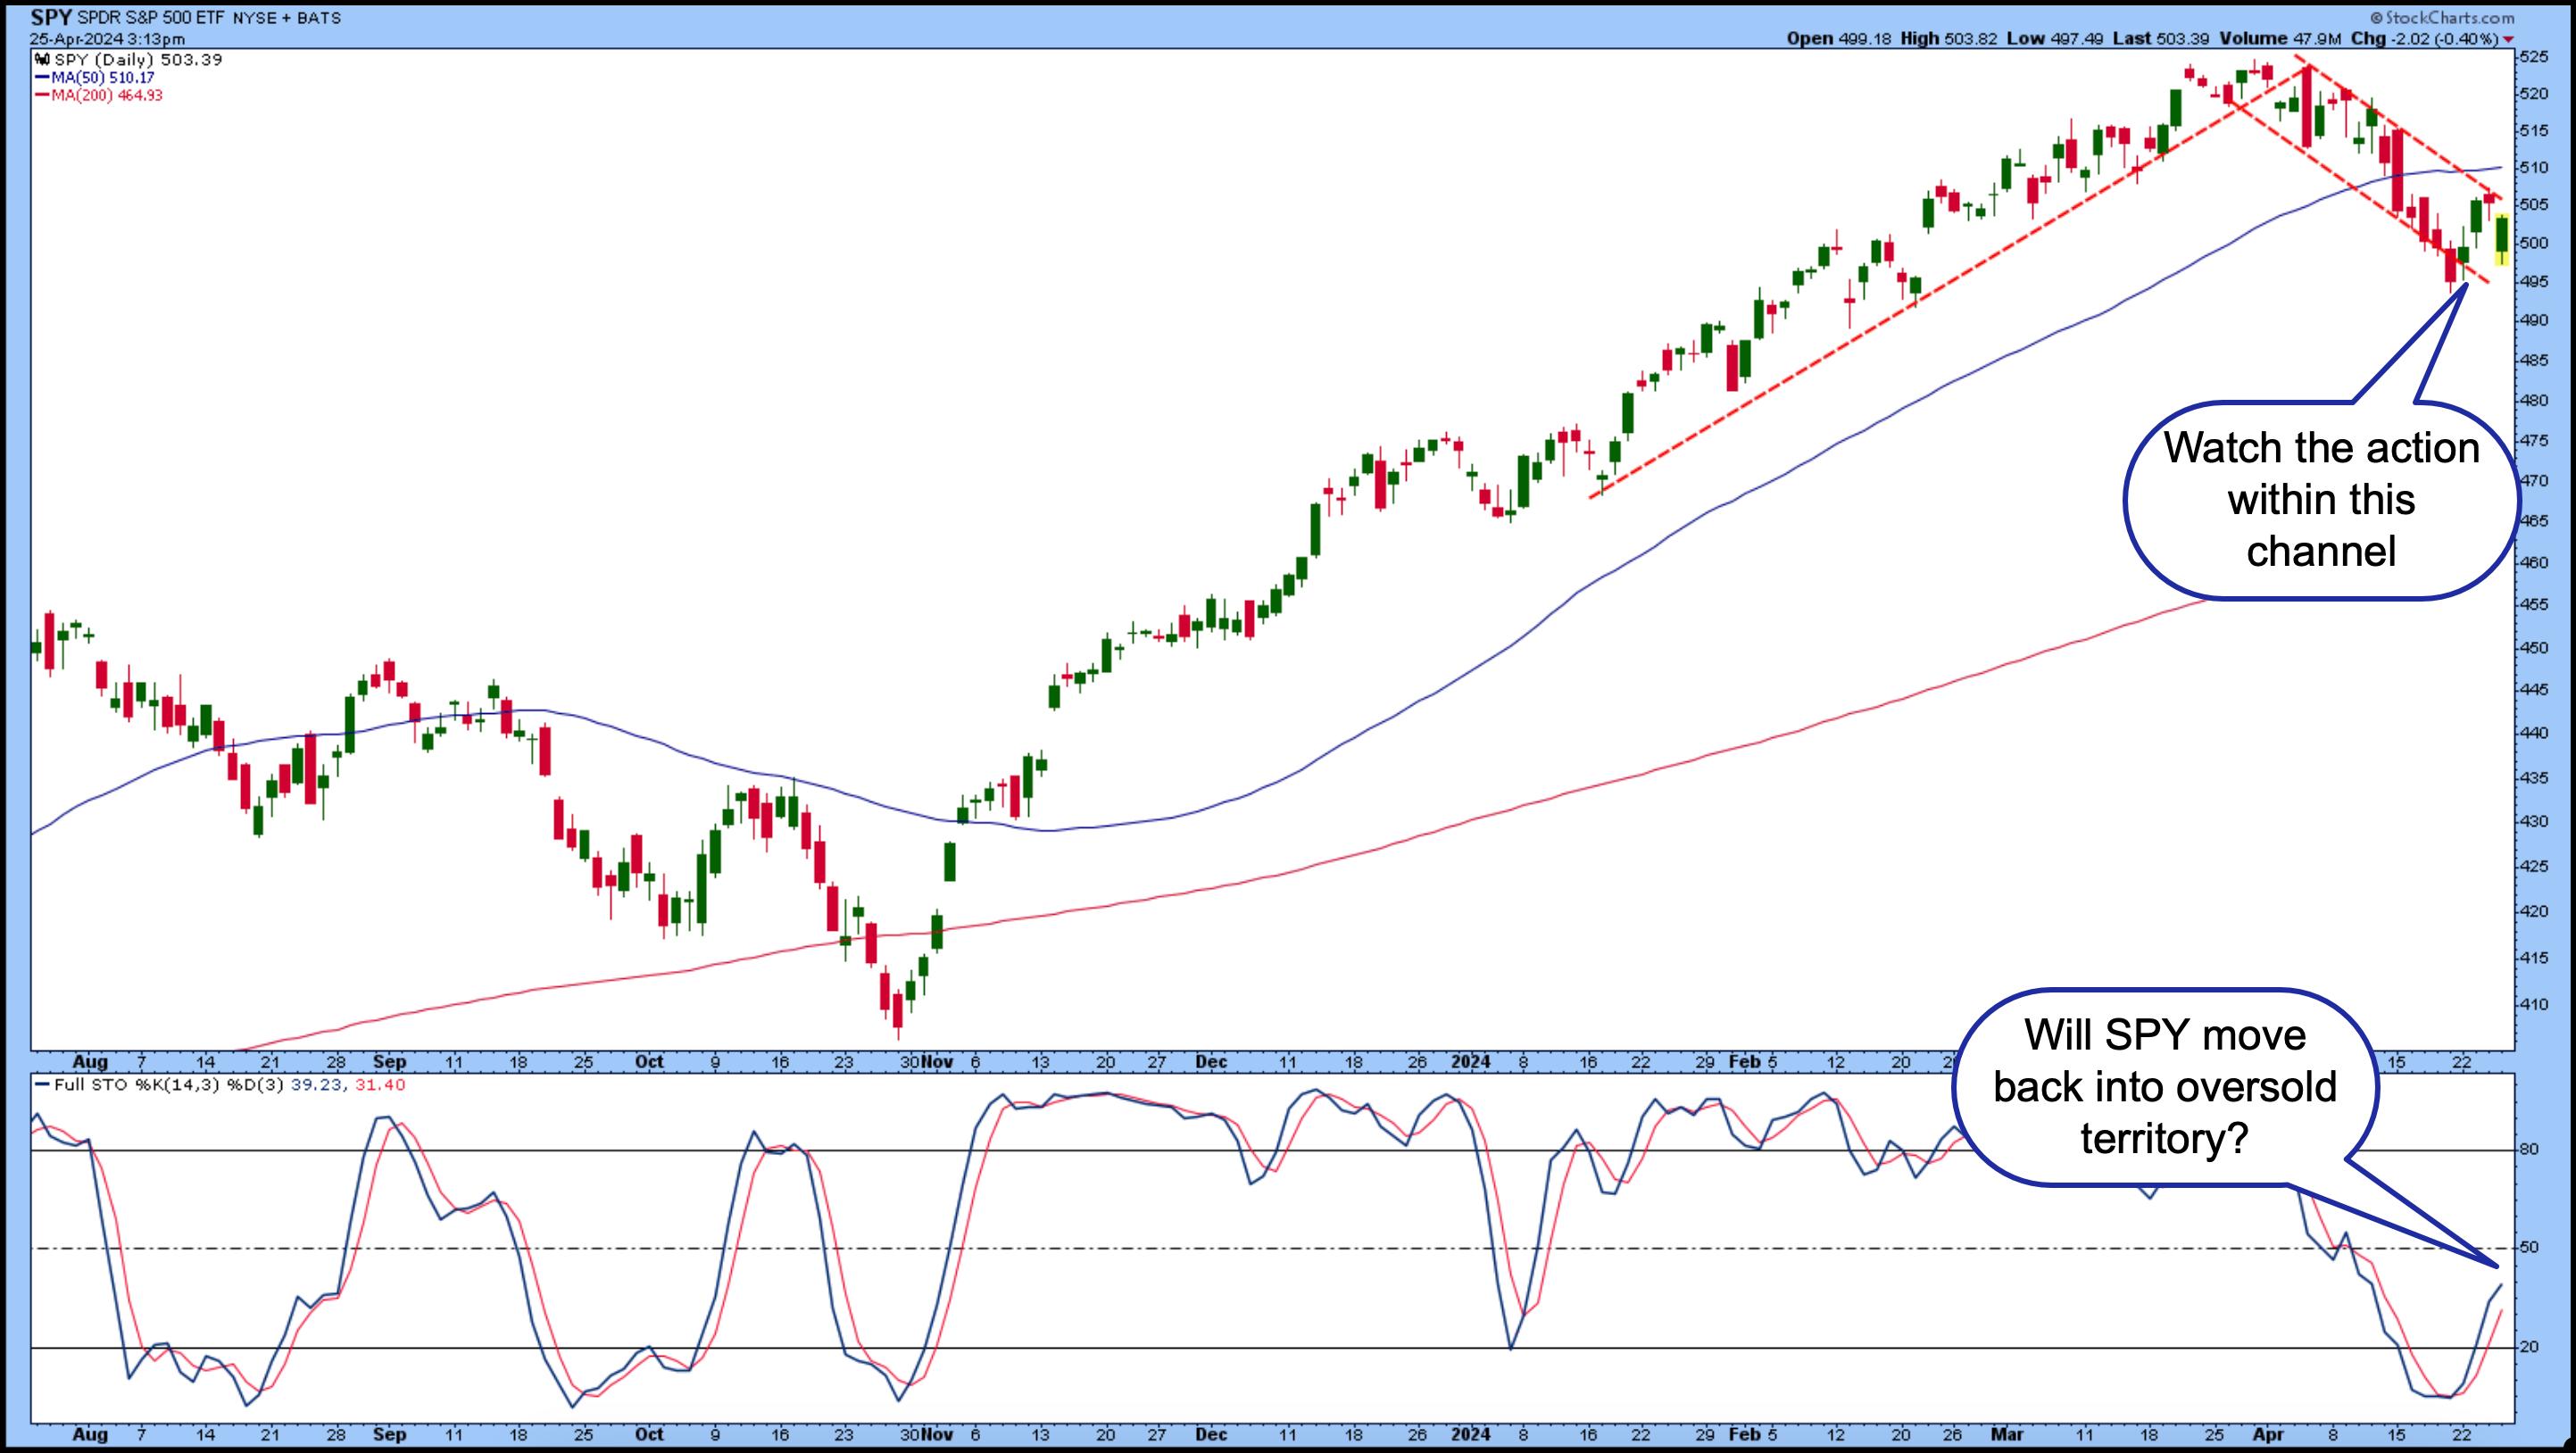
Task: Click the MA(200) 464.93 legend label
Action: pyautogui.click(x=106, y=95)
